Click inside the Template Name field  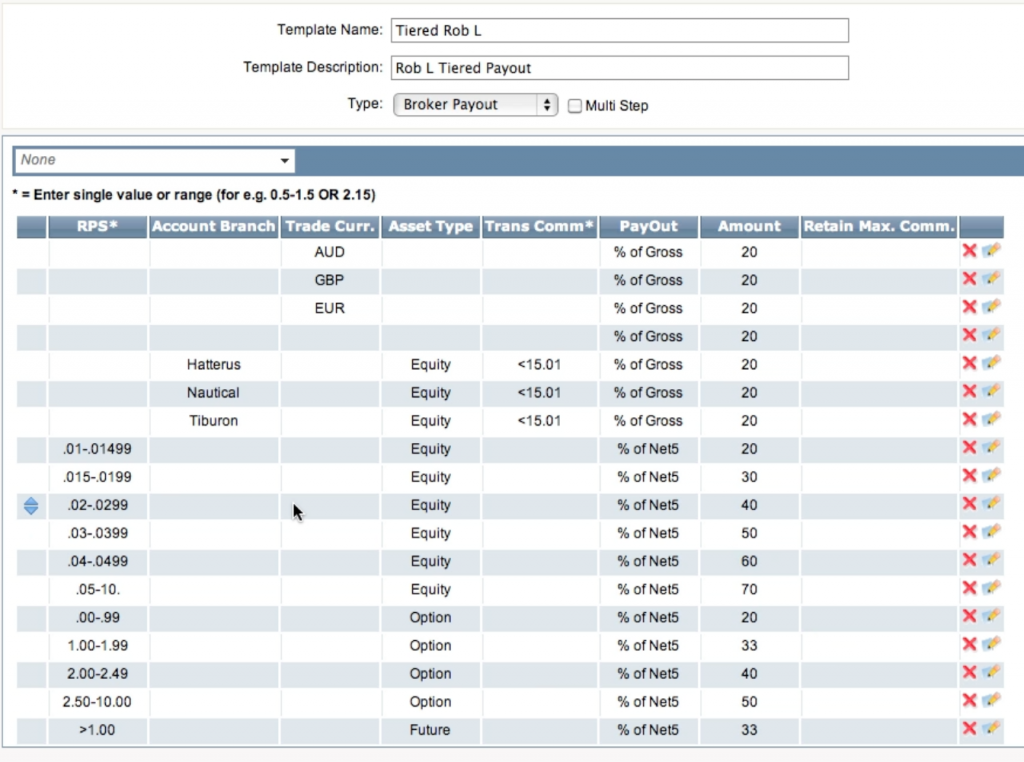click(618, 30)
